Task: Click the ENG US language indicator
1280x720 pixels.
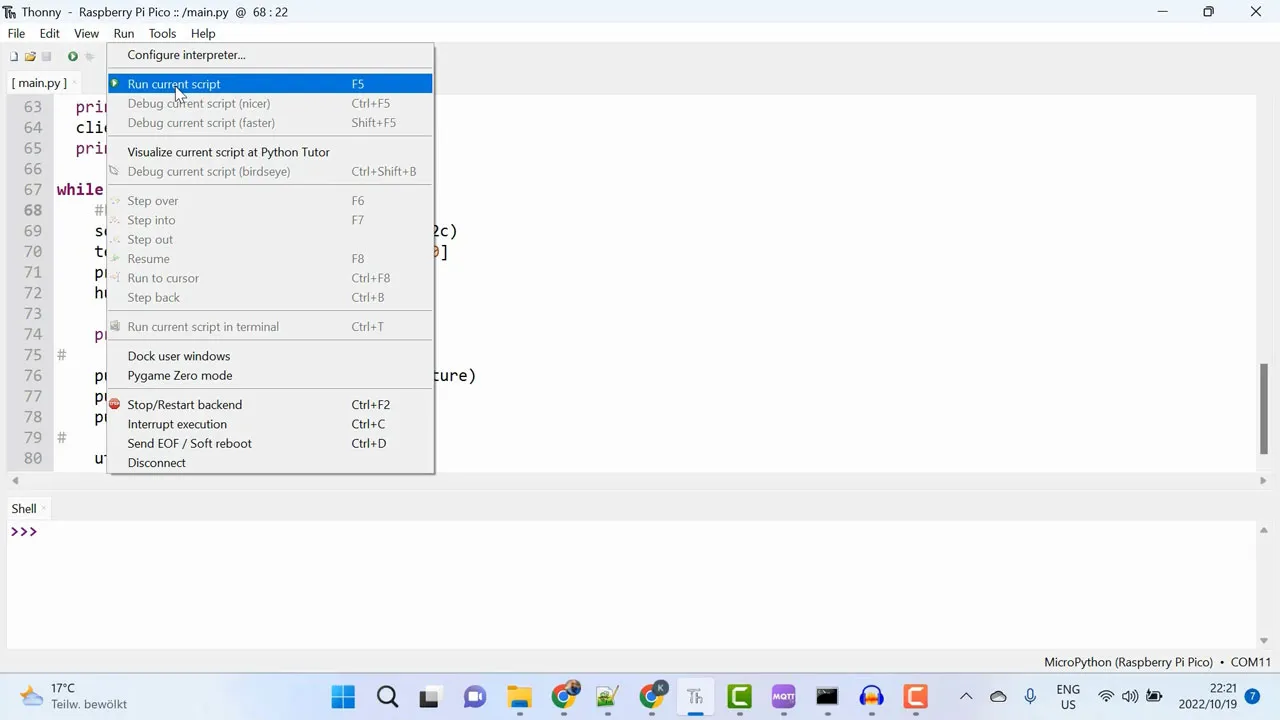Action: (x=1068, y=697)
